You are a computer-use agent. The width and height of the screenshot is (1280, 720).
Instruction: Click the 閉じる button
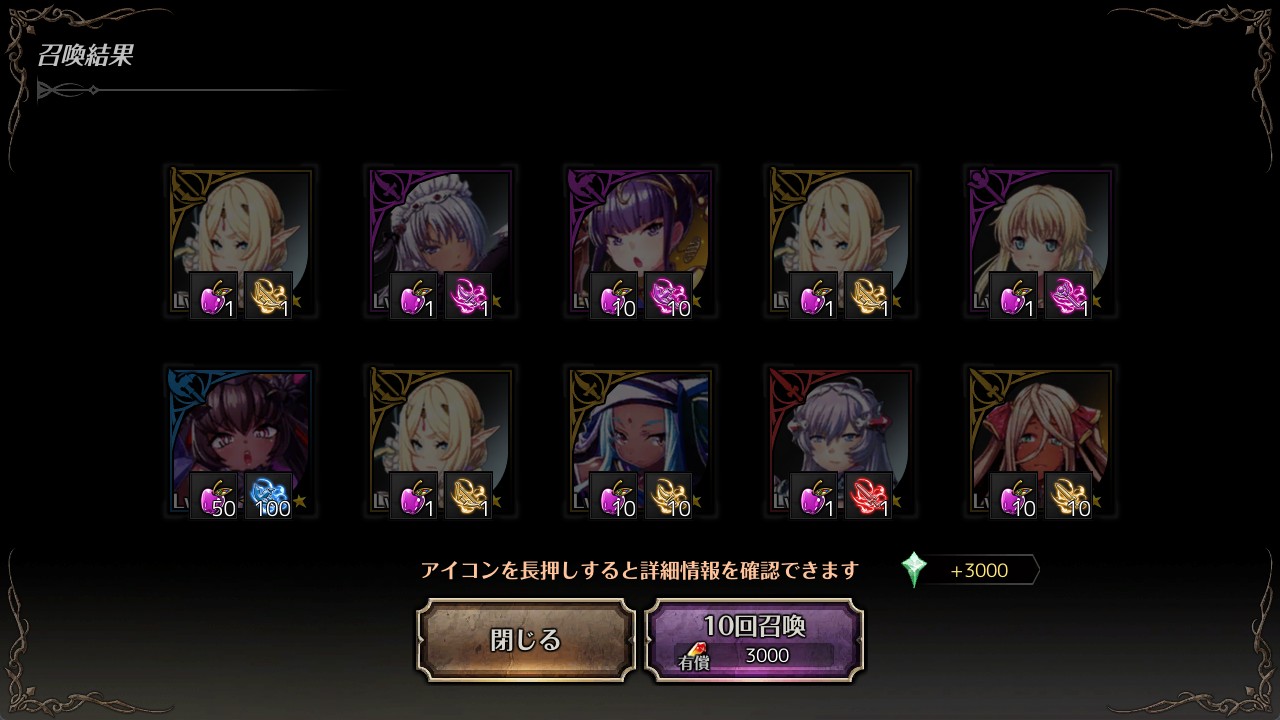(x=526, y=640)
